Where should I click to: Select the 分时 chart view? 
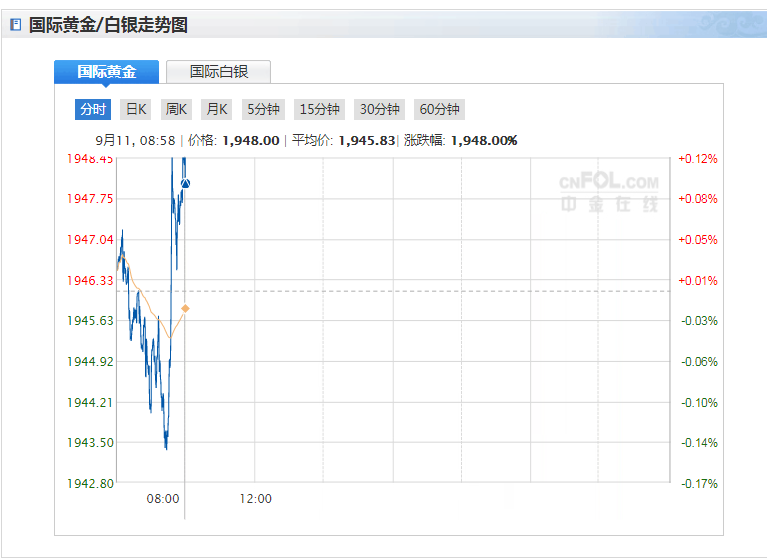click(x=93, y=109)
